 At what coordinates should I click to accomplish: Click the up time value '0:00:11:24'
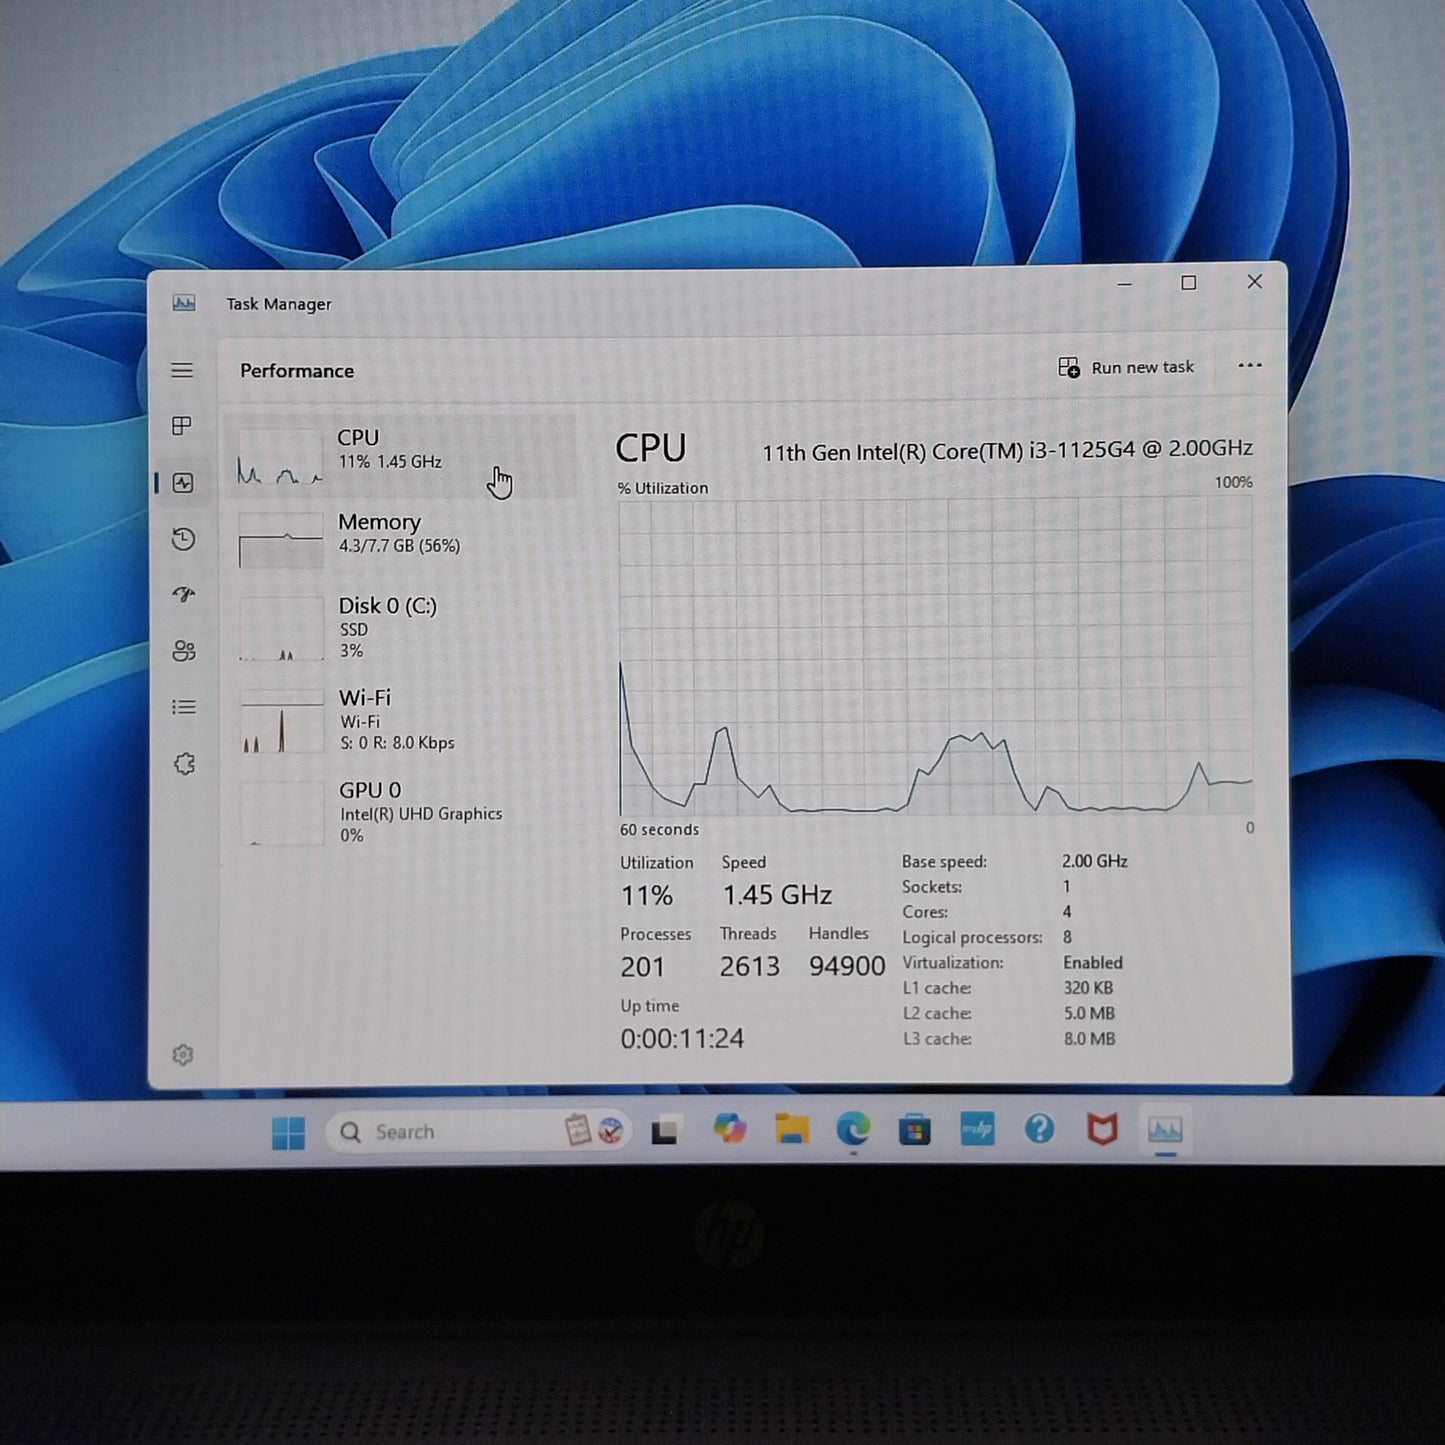tap(682, 1039)
